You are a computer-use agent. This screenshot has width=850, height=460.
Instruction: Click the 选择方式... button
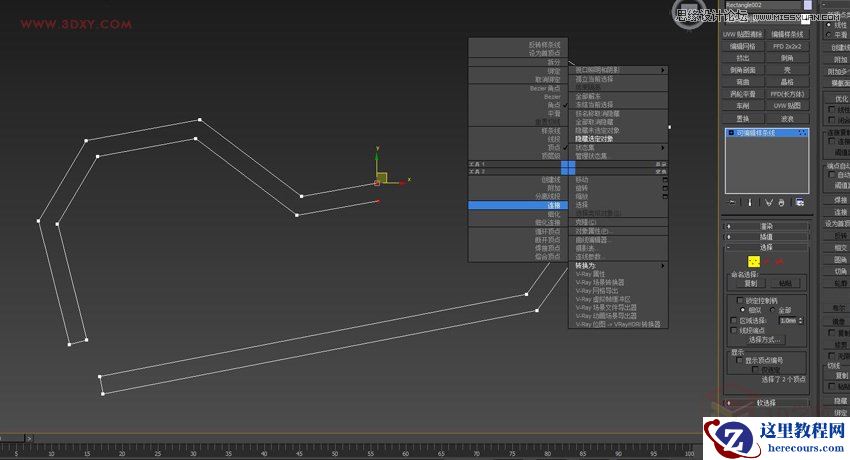(764, 340)
